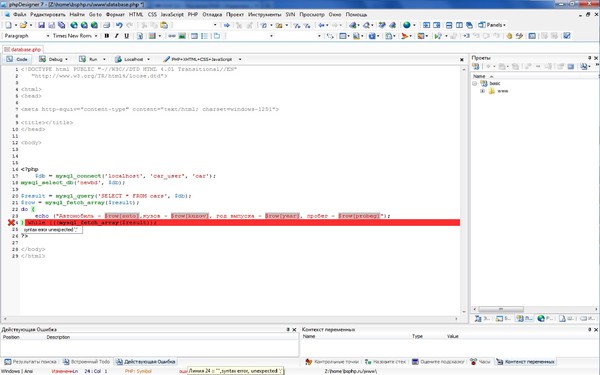Viewport: 600px width, 375px height.
Task: Collapse the basic project tree node
Action: (474, 83)
